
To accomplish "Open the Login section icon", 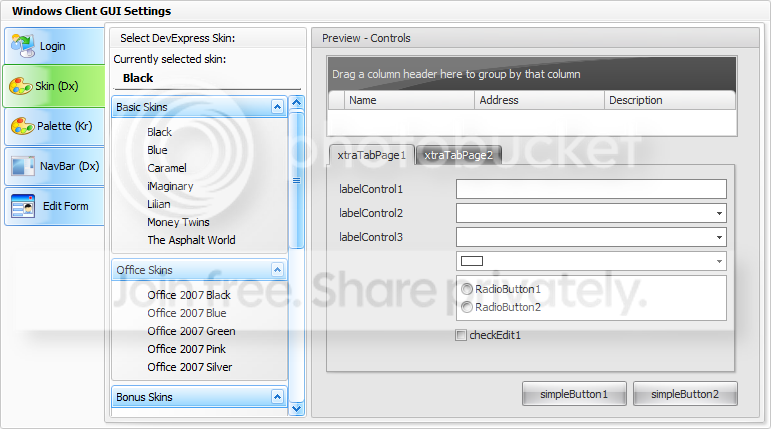I will coord(23,45).
